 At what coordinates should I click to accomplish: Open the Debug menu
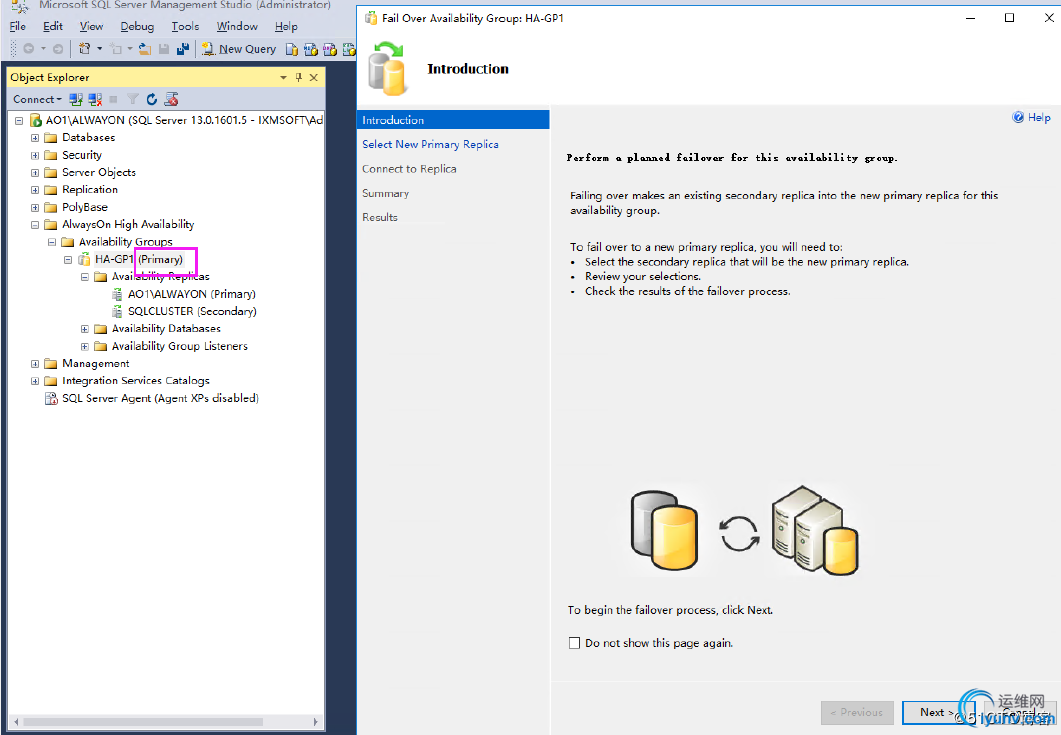click(137, 26)
